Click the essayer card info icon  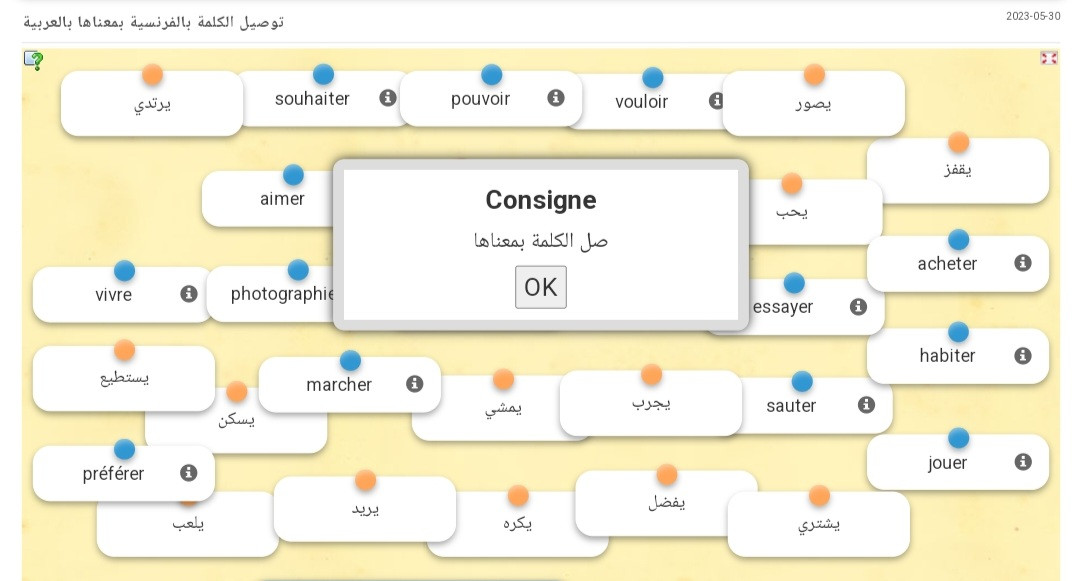(x=858, y=306)
